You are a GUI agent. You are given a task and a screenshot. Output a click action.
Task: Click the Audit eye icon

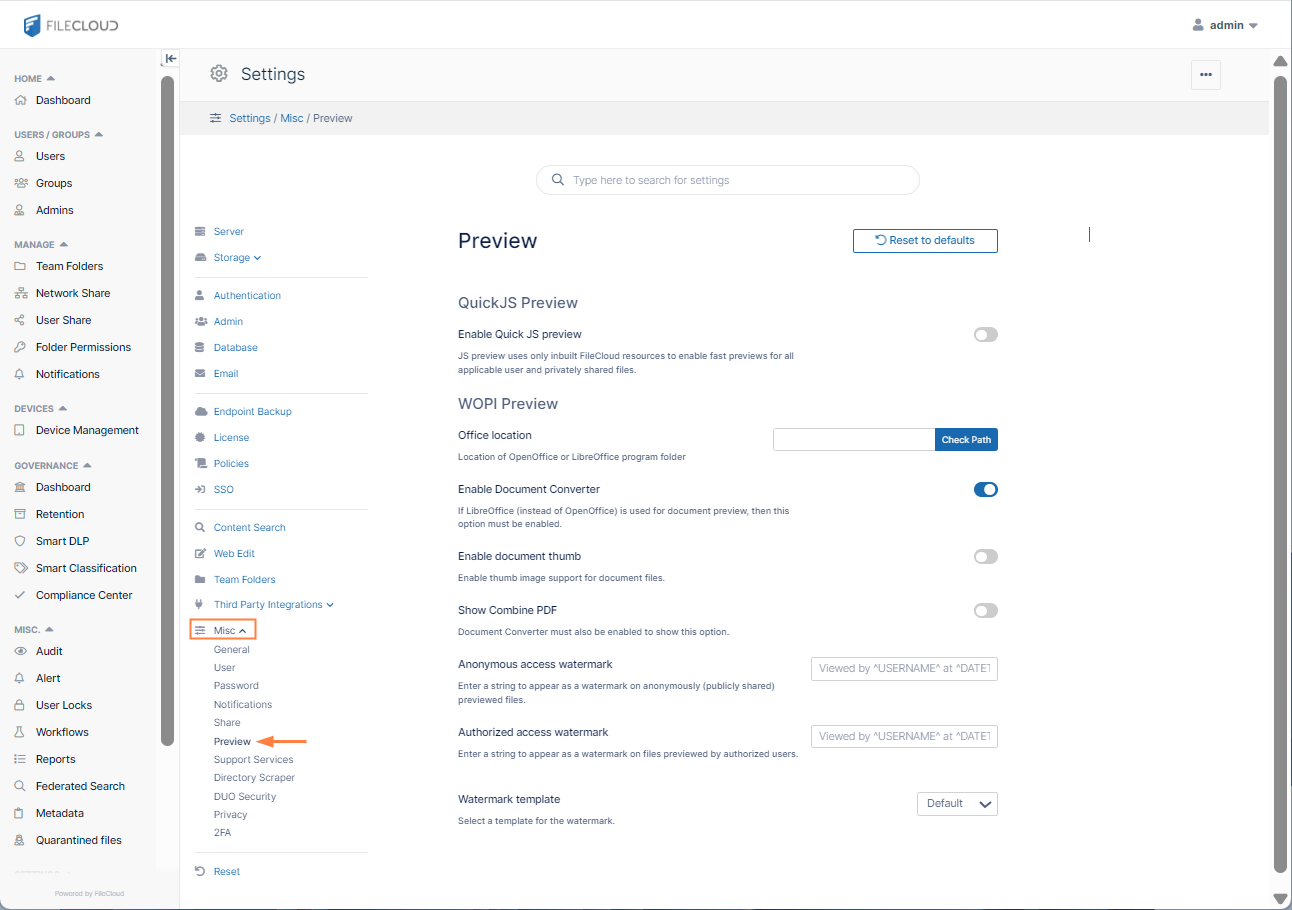[x=20, y=651]
